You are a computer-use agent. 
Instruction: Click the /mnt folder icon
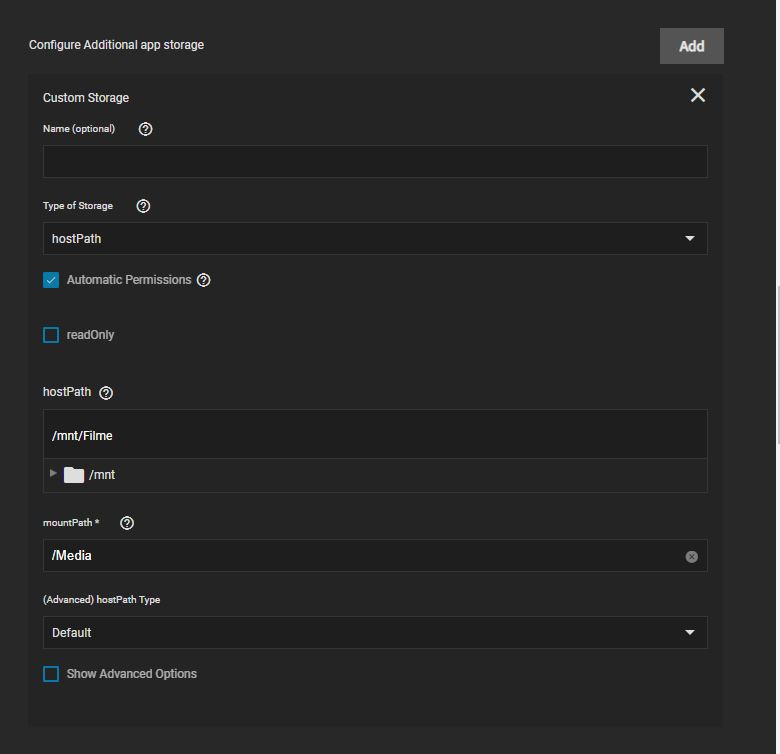coord(74,475)
